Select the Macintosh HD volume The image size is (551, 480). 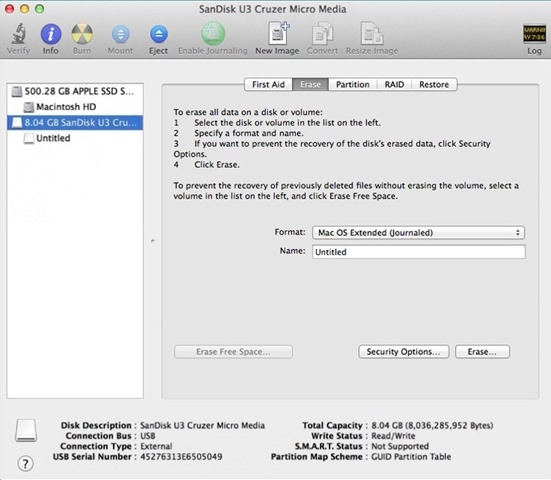[x=75, y=107]
